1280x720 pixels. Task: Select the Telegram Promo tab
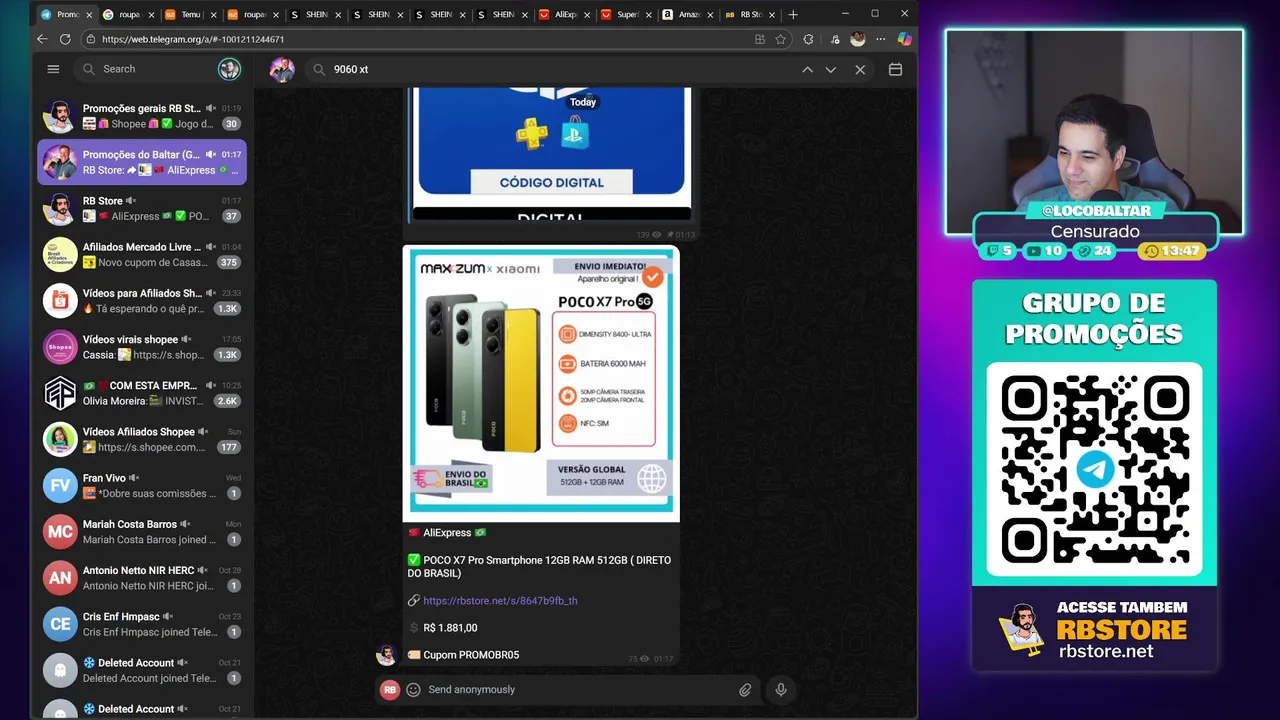point(66,14)
